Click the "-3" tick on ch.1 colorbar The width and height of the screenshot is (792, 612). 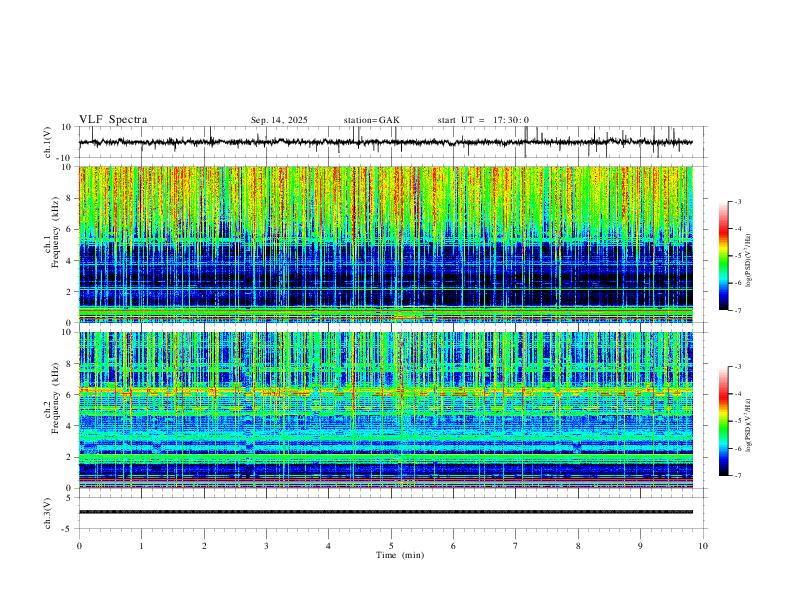click(x=737, y=201)
